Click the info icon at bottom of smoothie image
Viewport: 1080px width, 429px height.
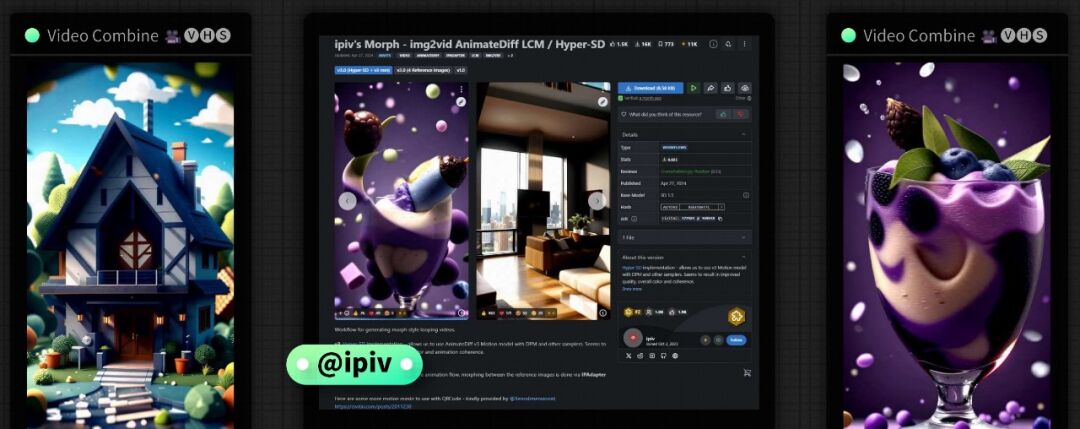461,313
